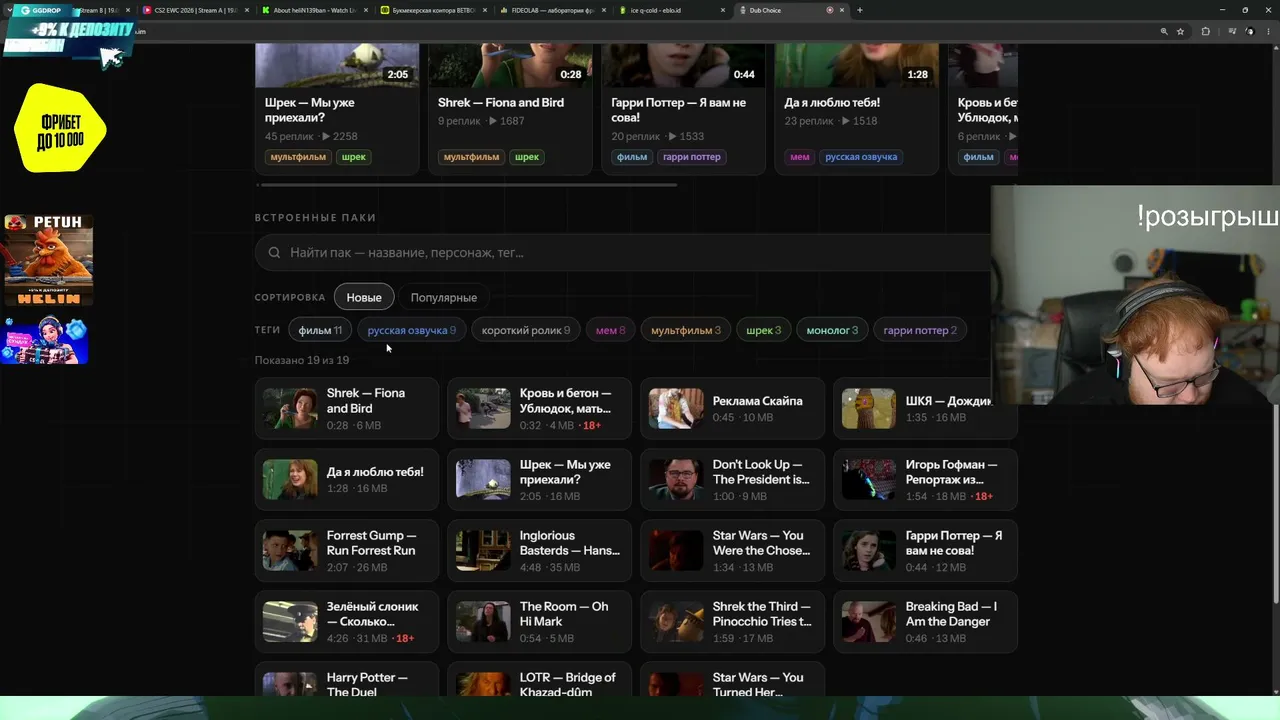This screenshot has width=1280, height=720.
Task: Toggle the мем 8 tag filter
Action: [610, 330]
